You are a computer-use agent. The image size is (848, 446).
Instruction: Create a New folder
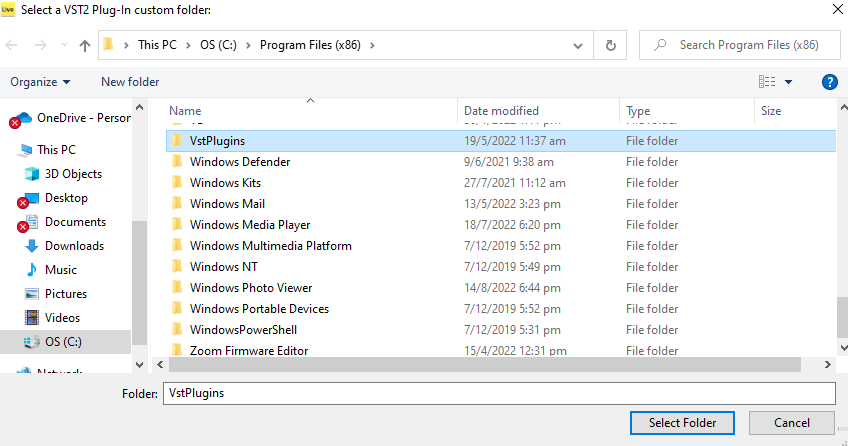130,82
